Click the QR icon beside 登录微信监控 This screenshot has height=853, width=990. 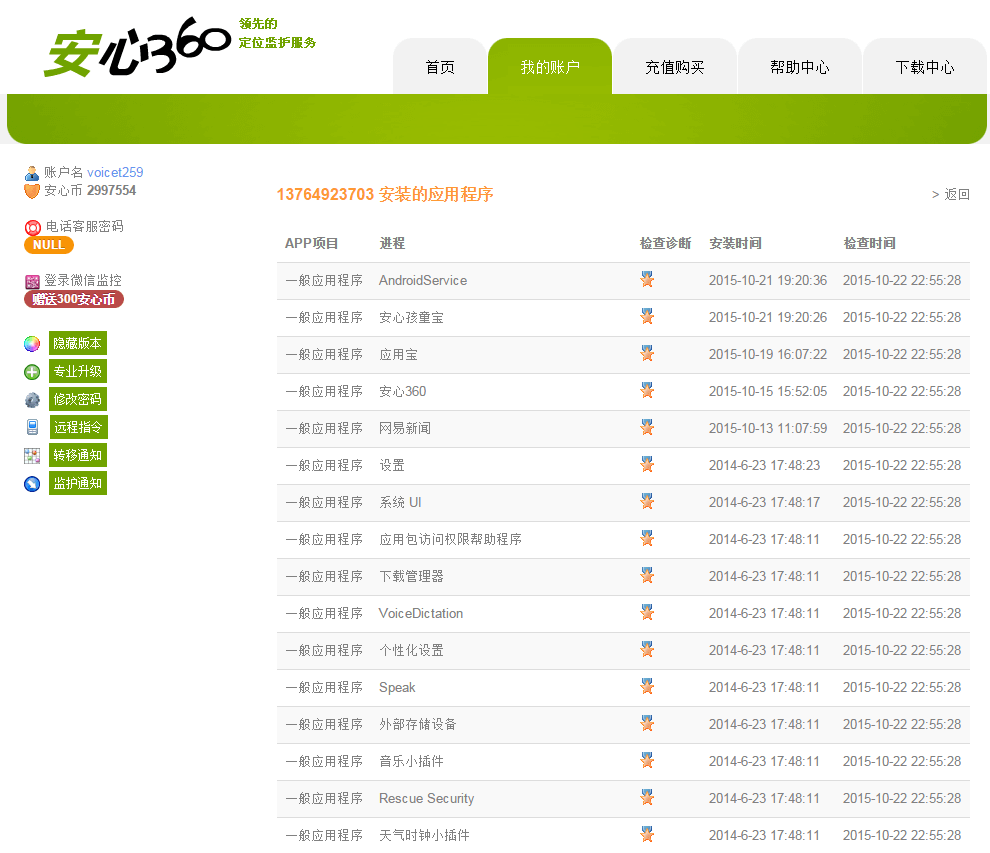32,282
